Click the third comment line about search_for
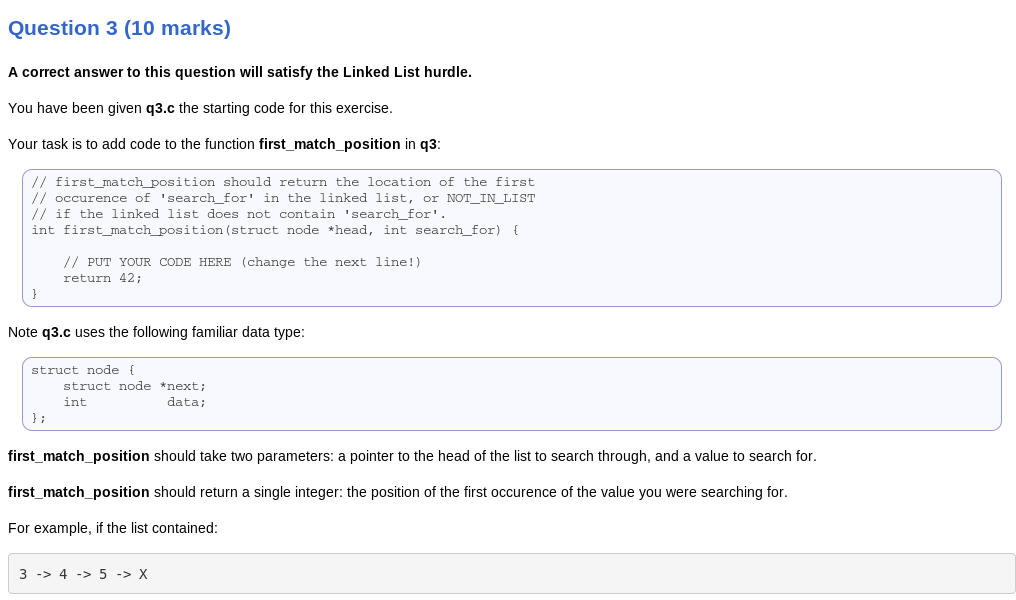This screenshot has width=1016, height=600. coord(238,214)
